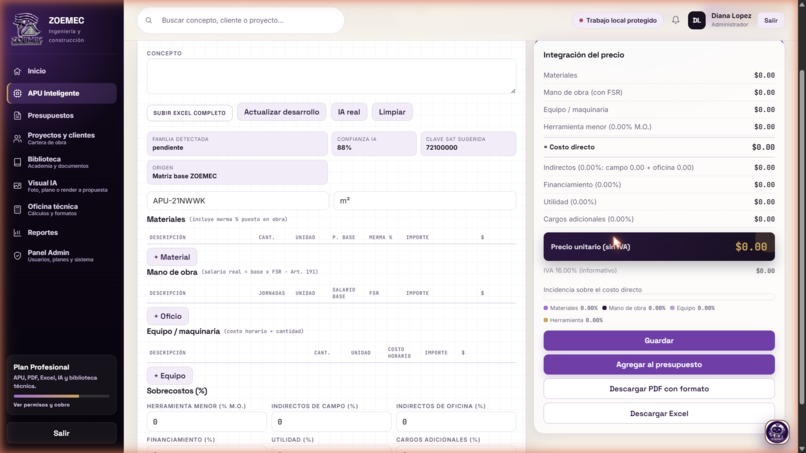The width and height of the screenshot is (806, 453).
Task: Click the page vertical scrollbar
Action: pyautogui.click(x=800, y=237)
